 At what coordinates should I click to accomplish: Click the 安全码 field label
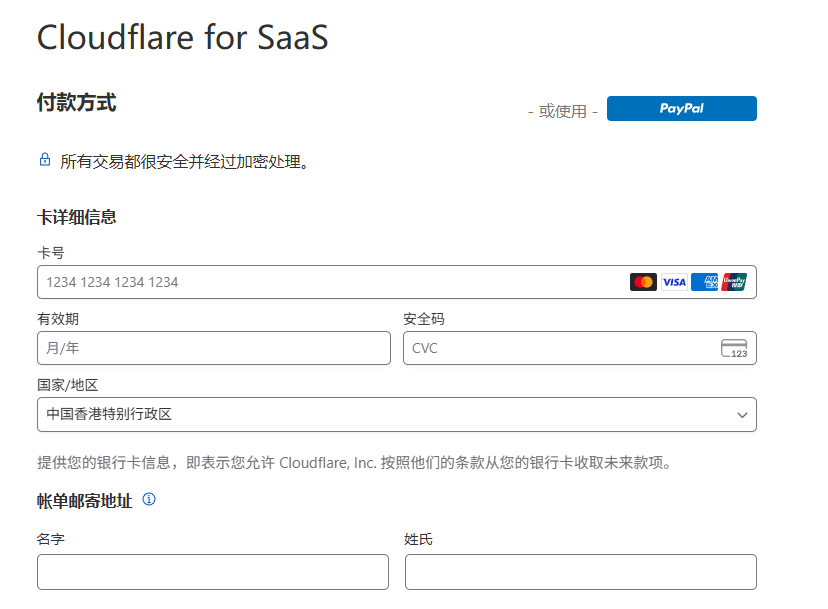tap(424, 319)
